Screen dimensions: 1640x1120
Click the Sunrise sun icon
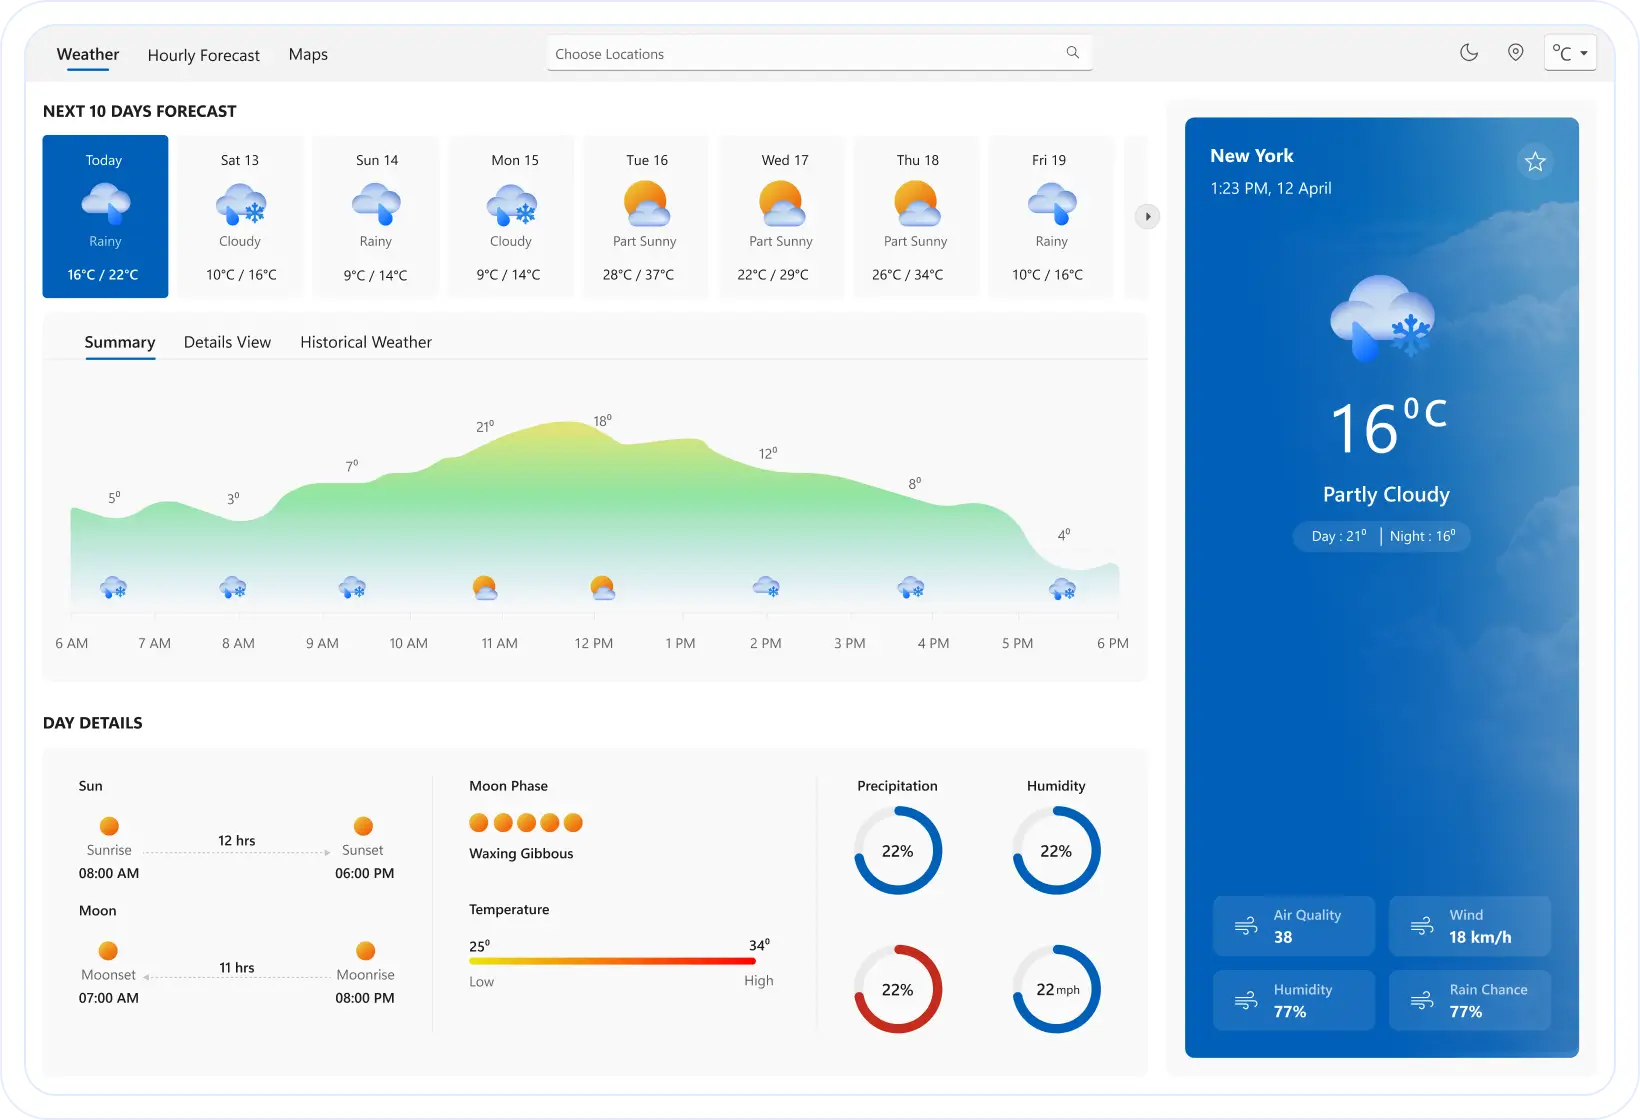[x=109, y=826]
